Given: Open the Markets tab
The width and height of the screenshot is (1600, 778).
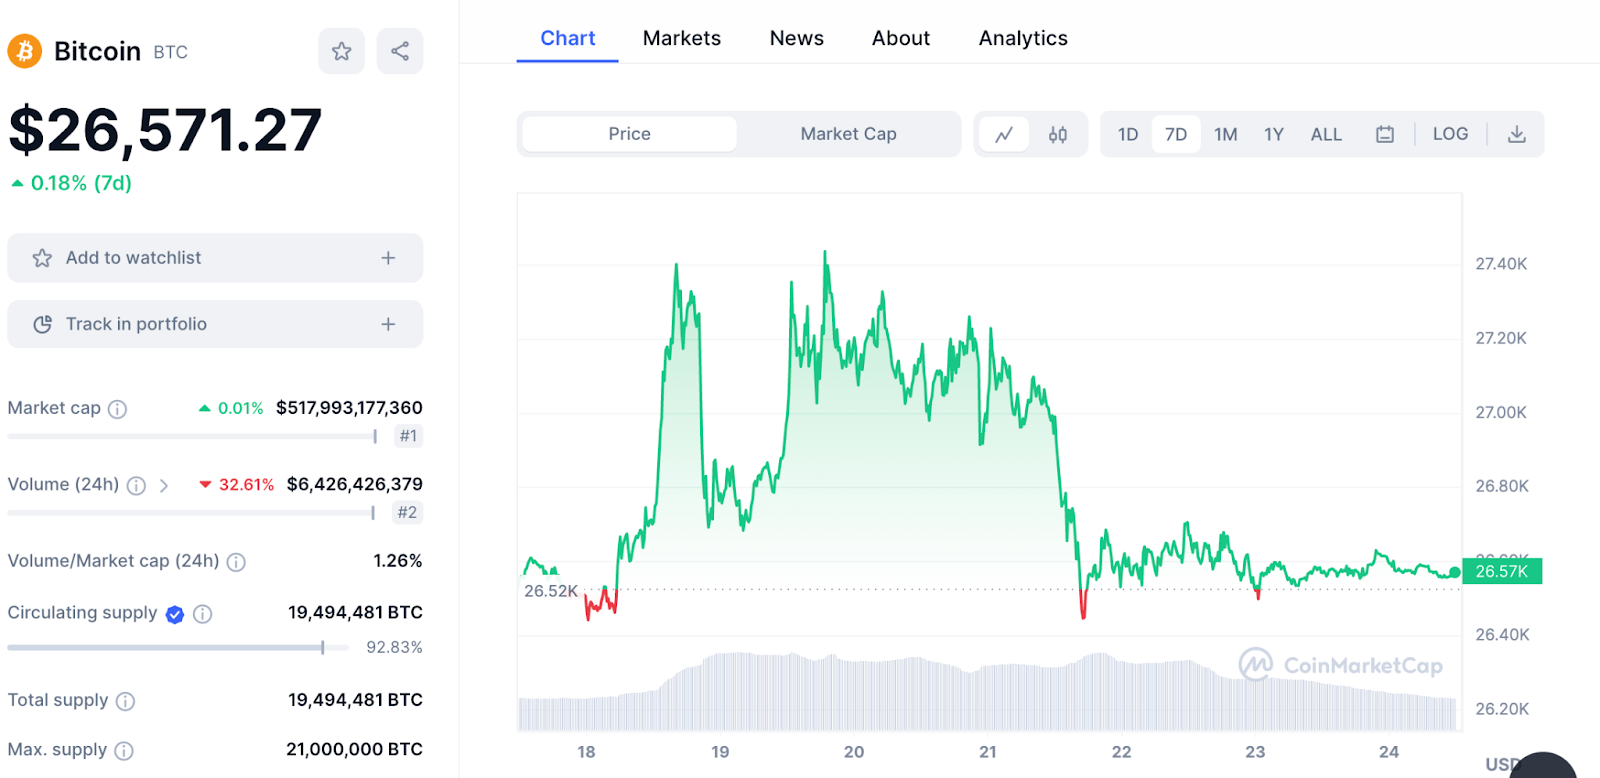Looking at the screenshot, I should (681, 38).
